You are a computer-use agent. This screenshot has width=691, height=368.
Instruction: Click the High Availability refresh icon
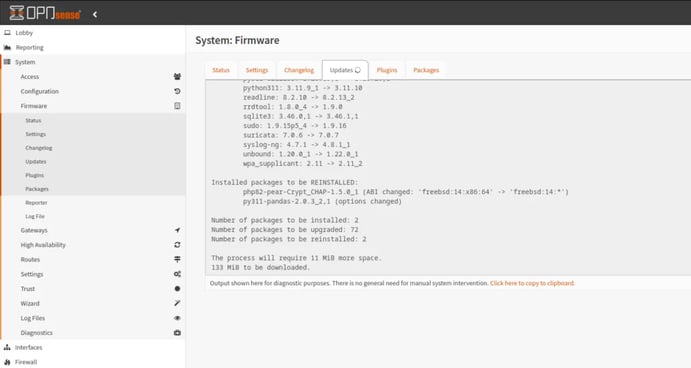pos(177,245)
